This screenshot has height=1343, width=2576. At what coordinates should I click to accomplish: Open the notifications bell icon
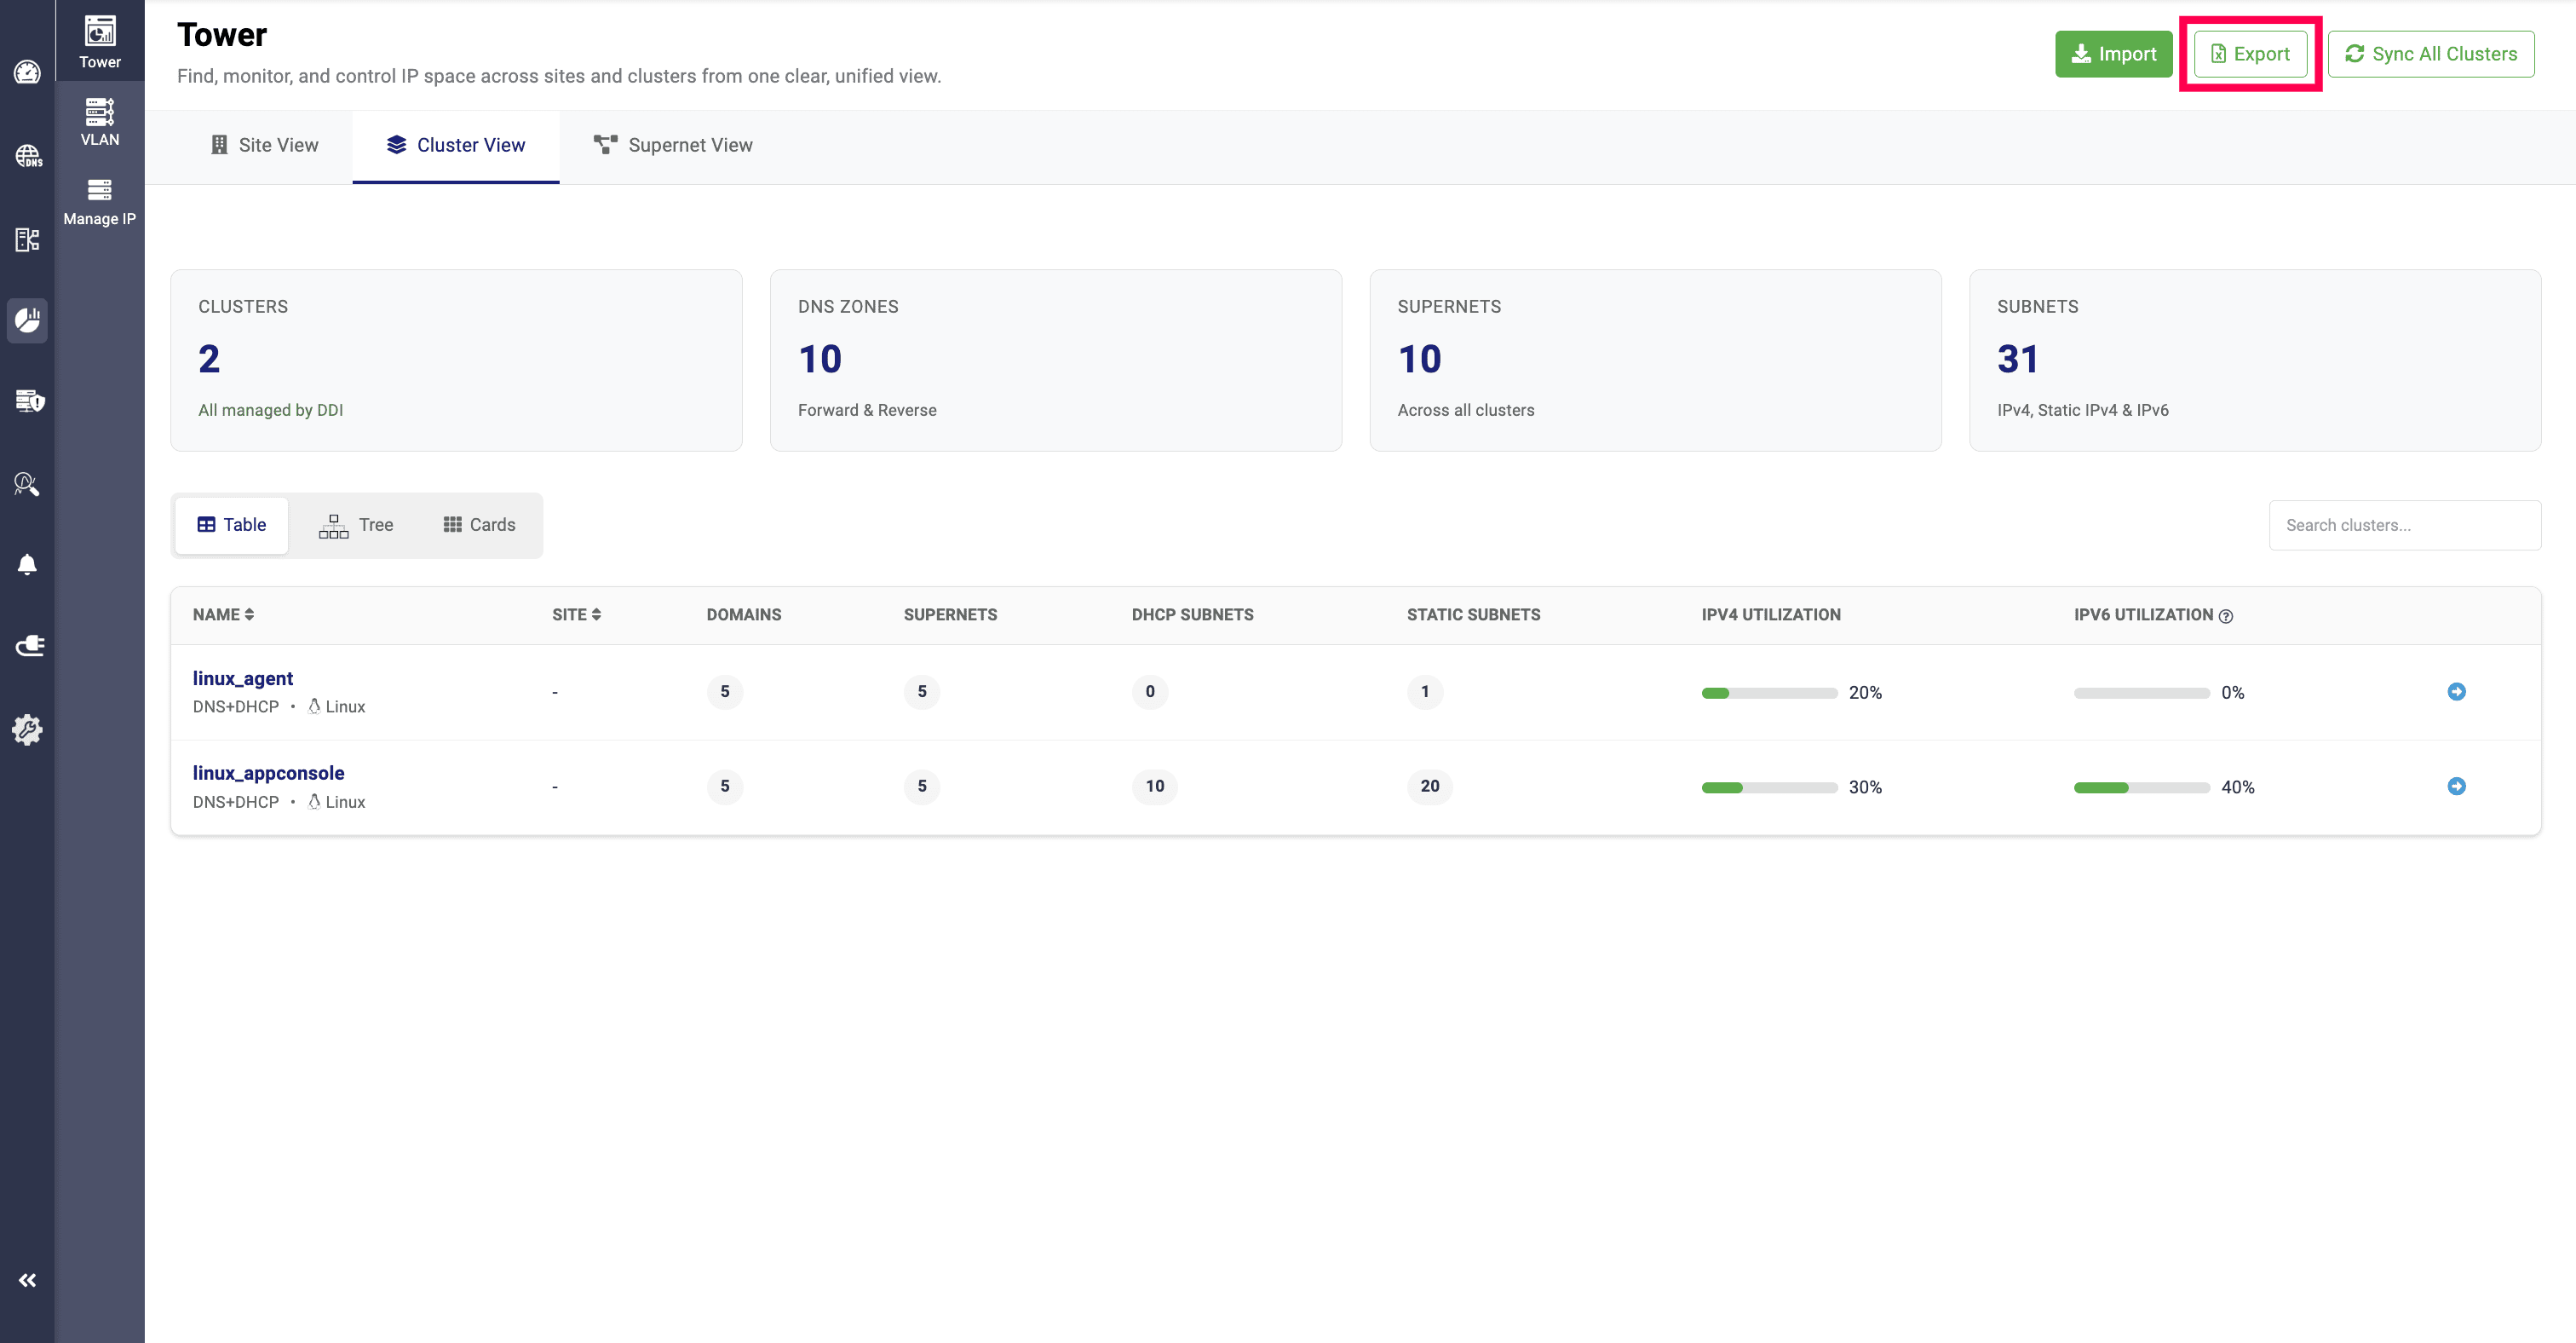click(x=27, y=565)
